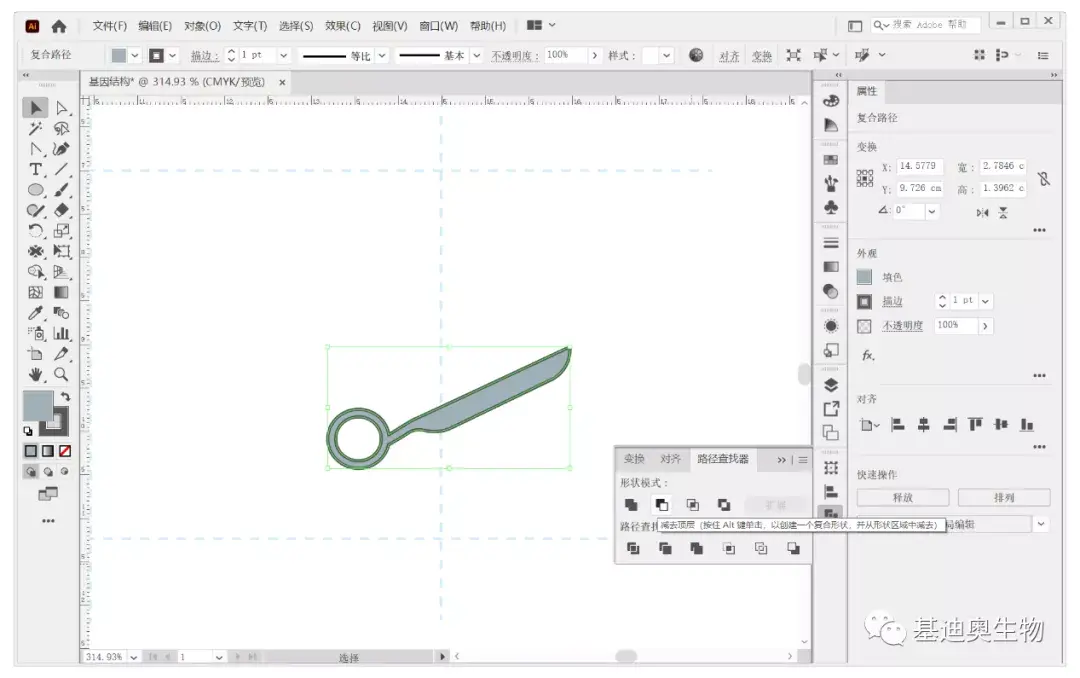Select the Direct Selection white arrow tool
This screenshot has width=1080, height=678.
click(61, 107)
